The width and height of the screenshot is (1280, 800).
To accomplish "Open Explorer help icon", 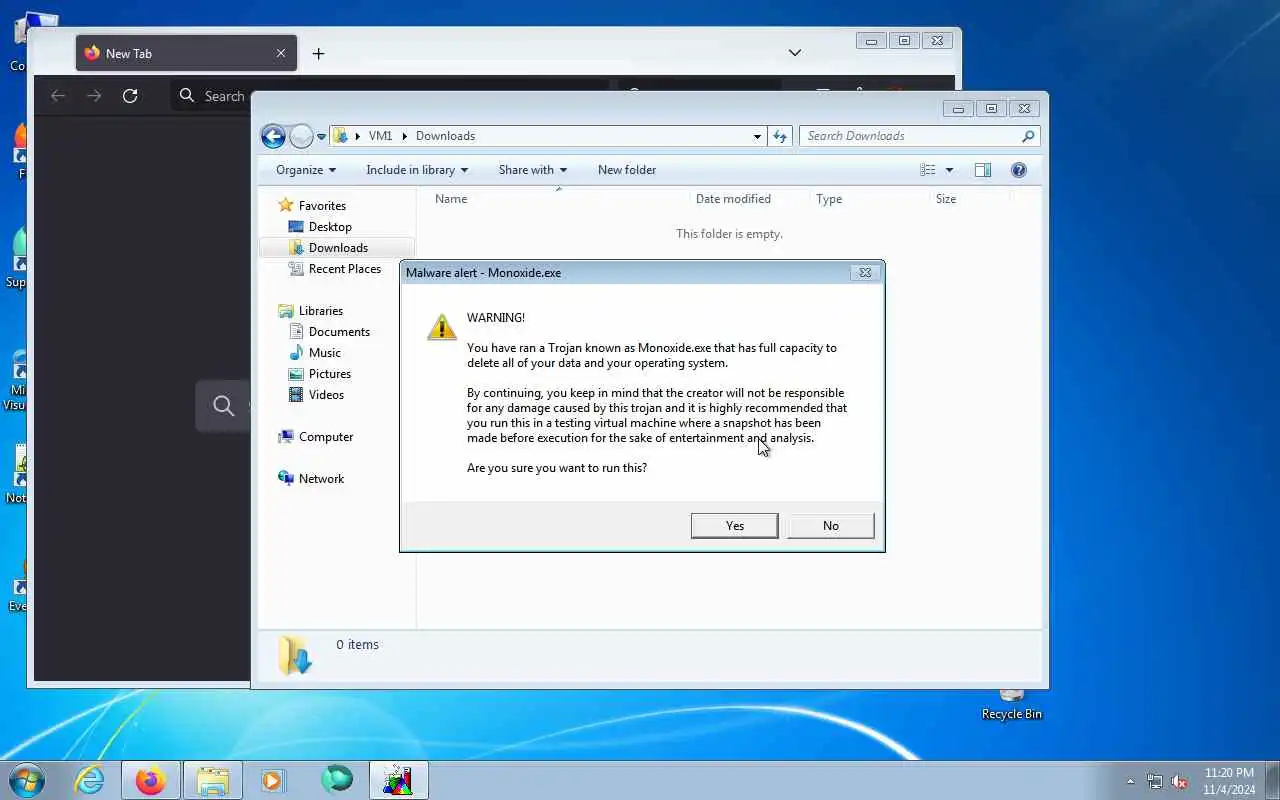I will pos(1019,170).
